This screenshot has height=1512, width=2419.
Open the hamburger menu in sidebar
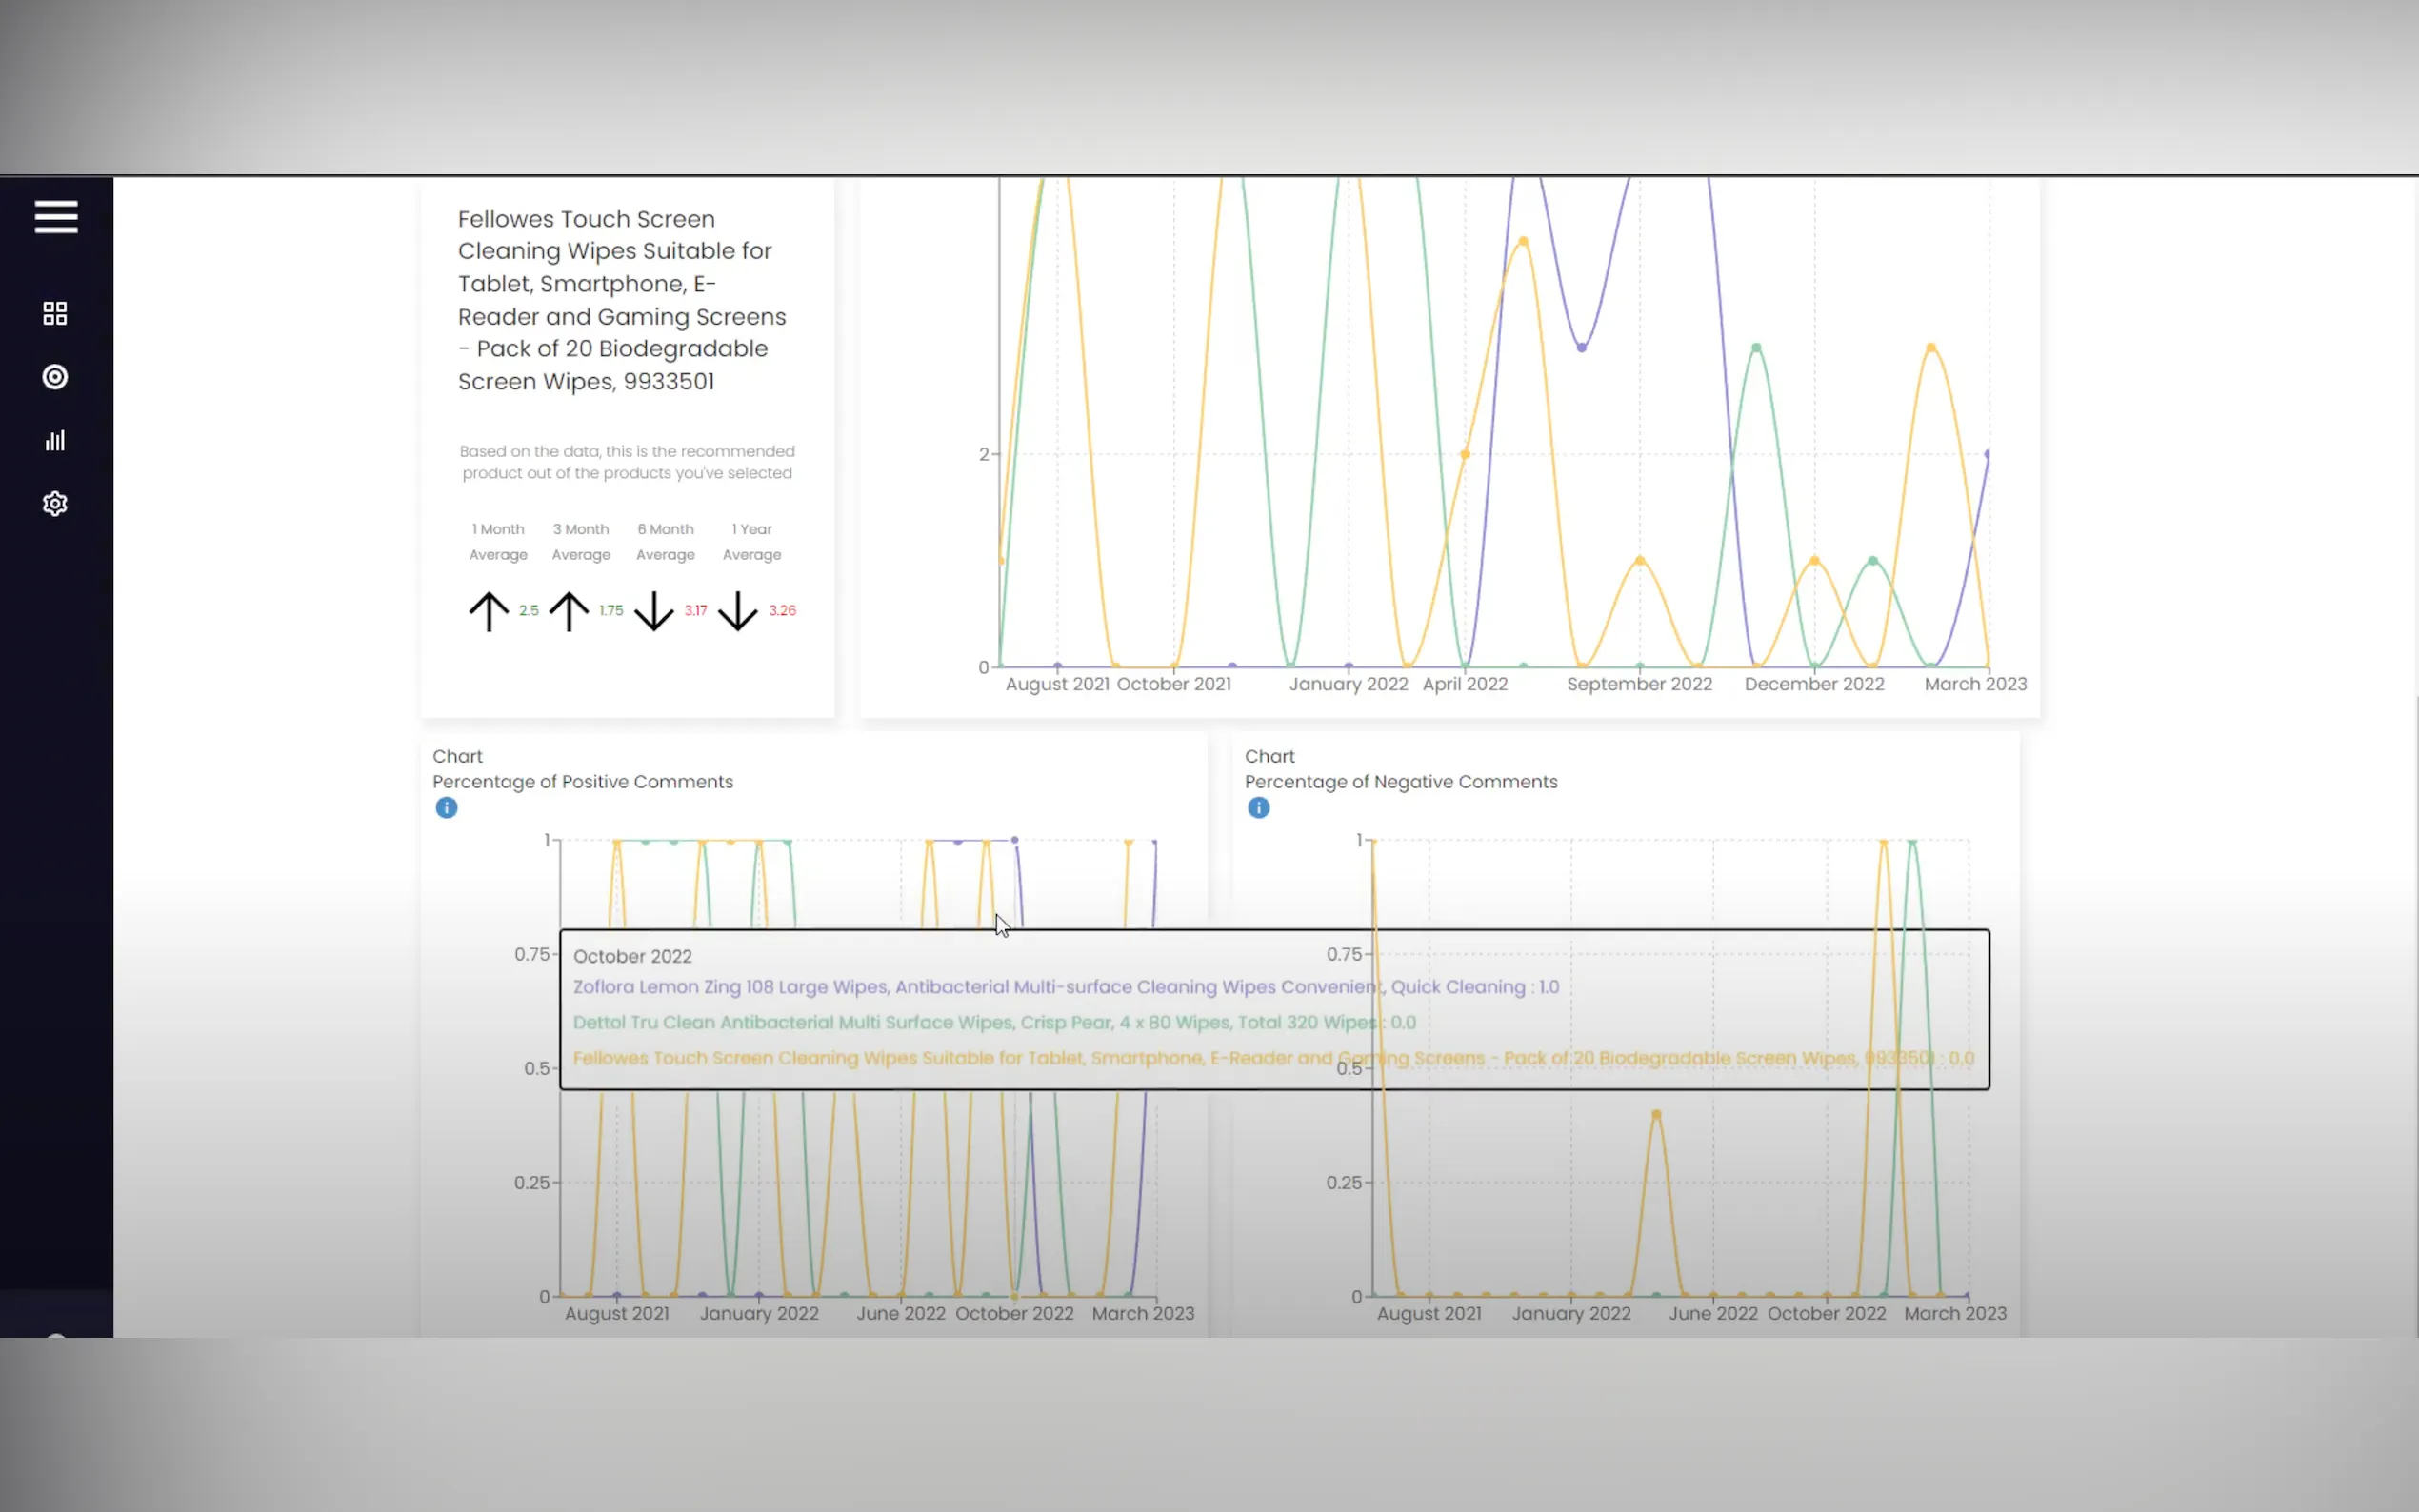click(56, 216)
